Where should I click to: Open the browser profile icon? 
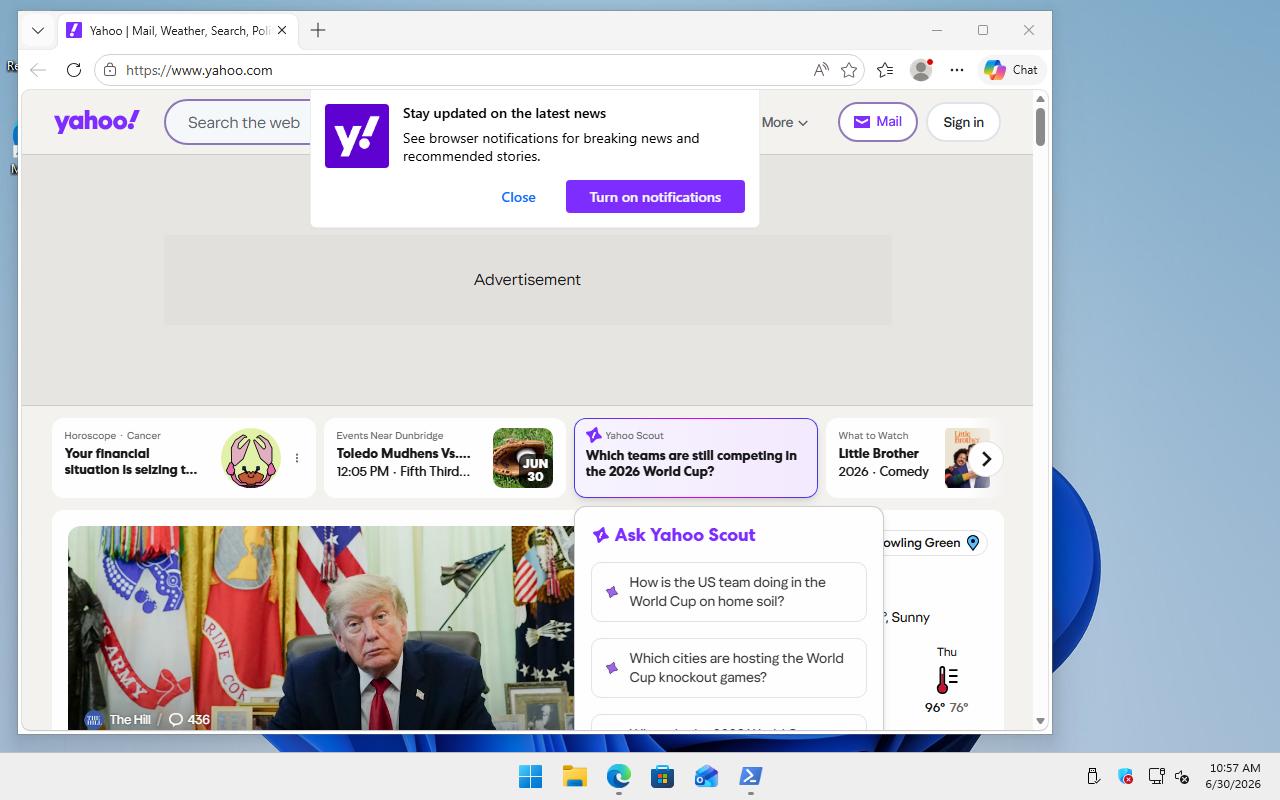click(x=921, y=70)
